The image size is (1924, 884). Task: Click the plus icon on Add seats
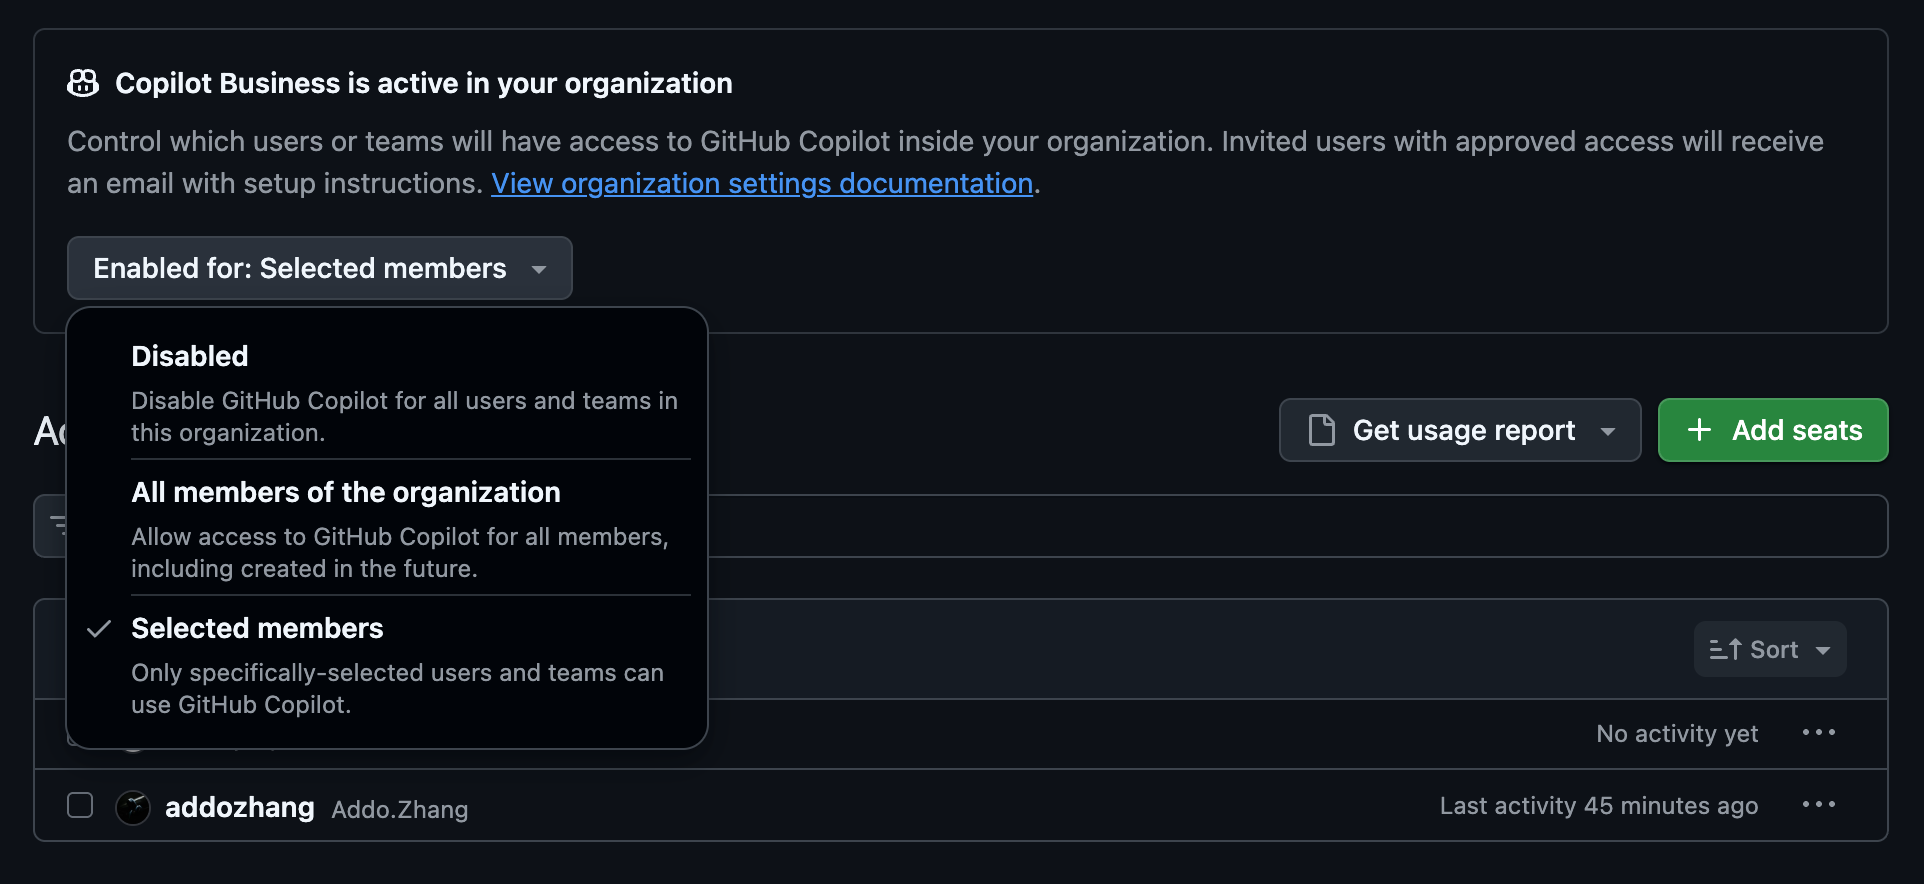click(1699, 430)
